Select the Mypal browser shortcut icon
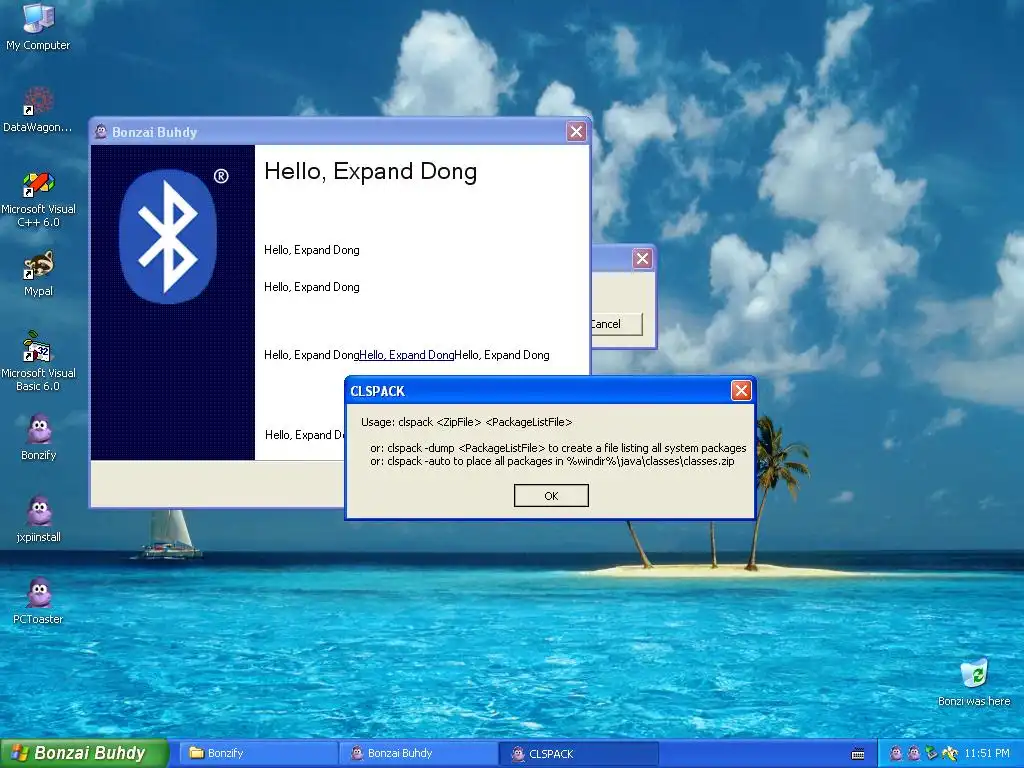Viewport: 1024px width, 768px height. (38, 274)
